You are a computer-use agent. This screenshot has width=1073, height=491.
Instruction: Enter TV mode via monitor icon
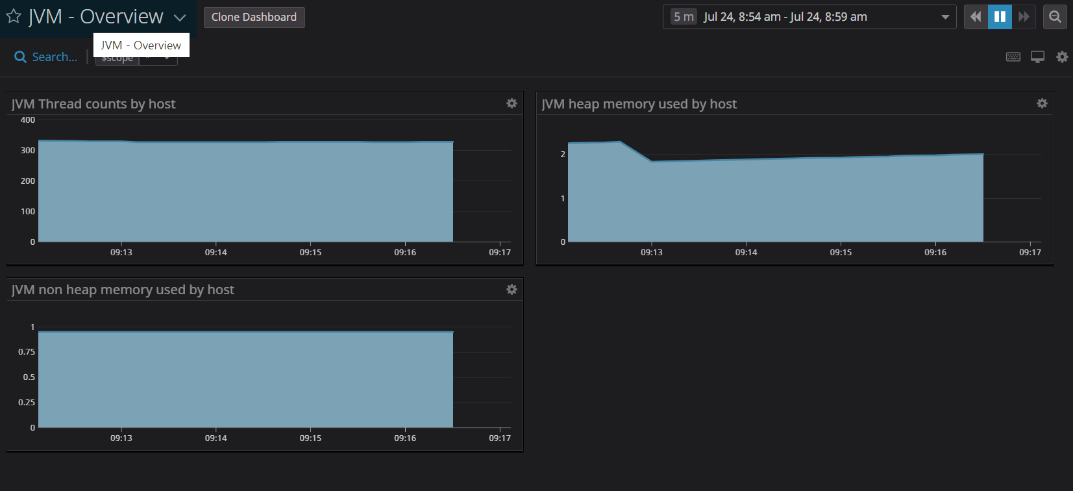coord(1038,57)
